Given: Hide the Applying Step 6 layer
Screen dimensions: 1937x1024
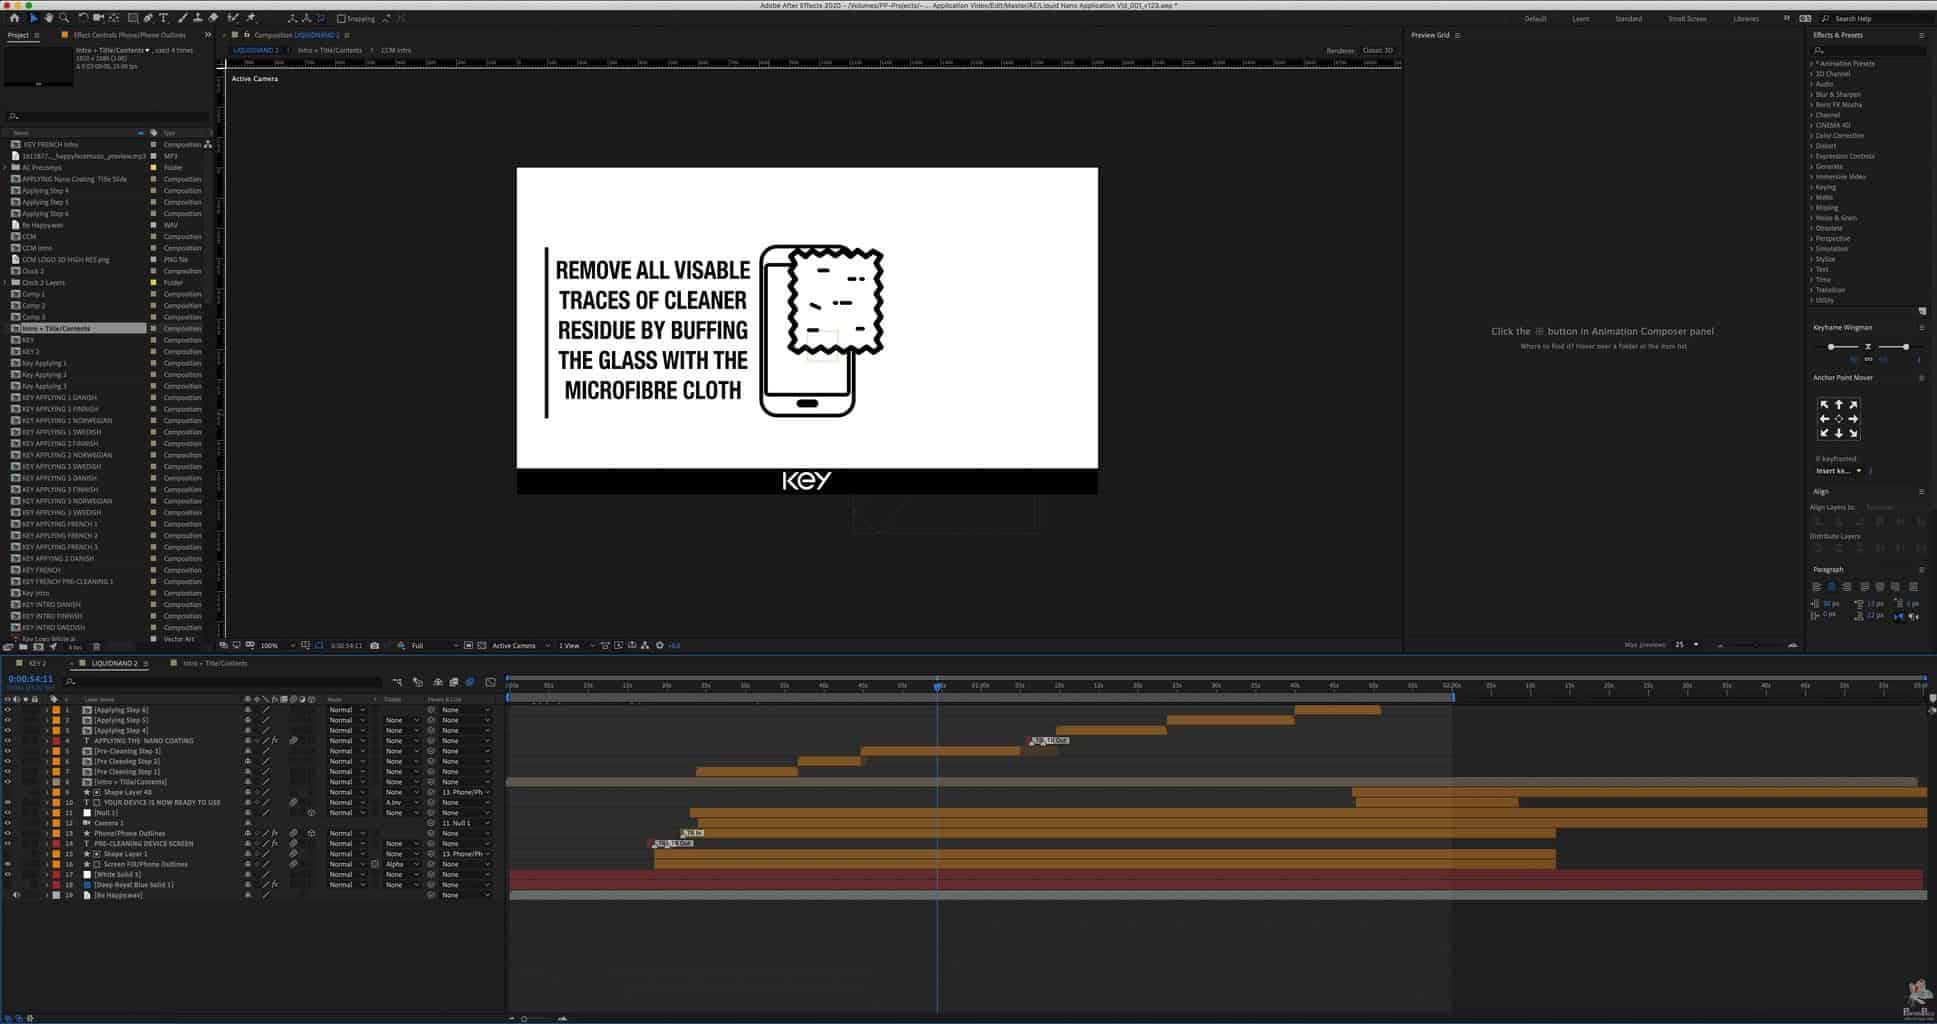Looking at the screenshot, I should (8, 710).
